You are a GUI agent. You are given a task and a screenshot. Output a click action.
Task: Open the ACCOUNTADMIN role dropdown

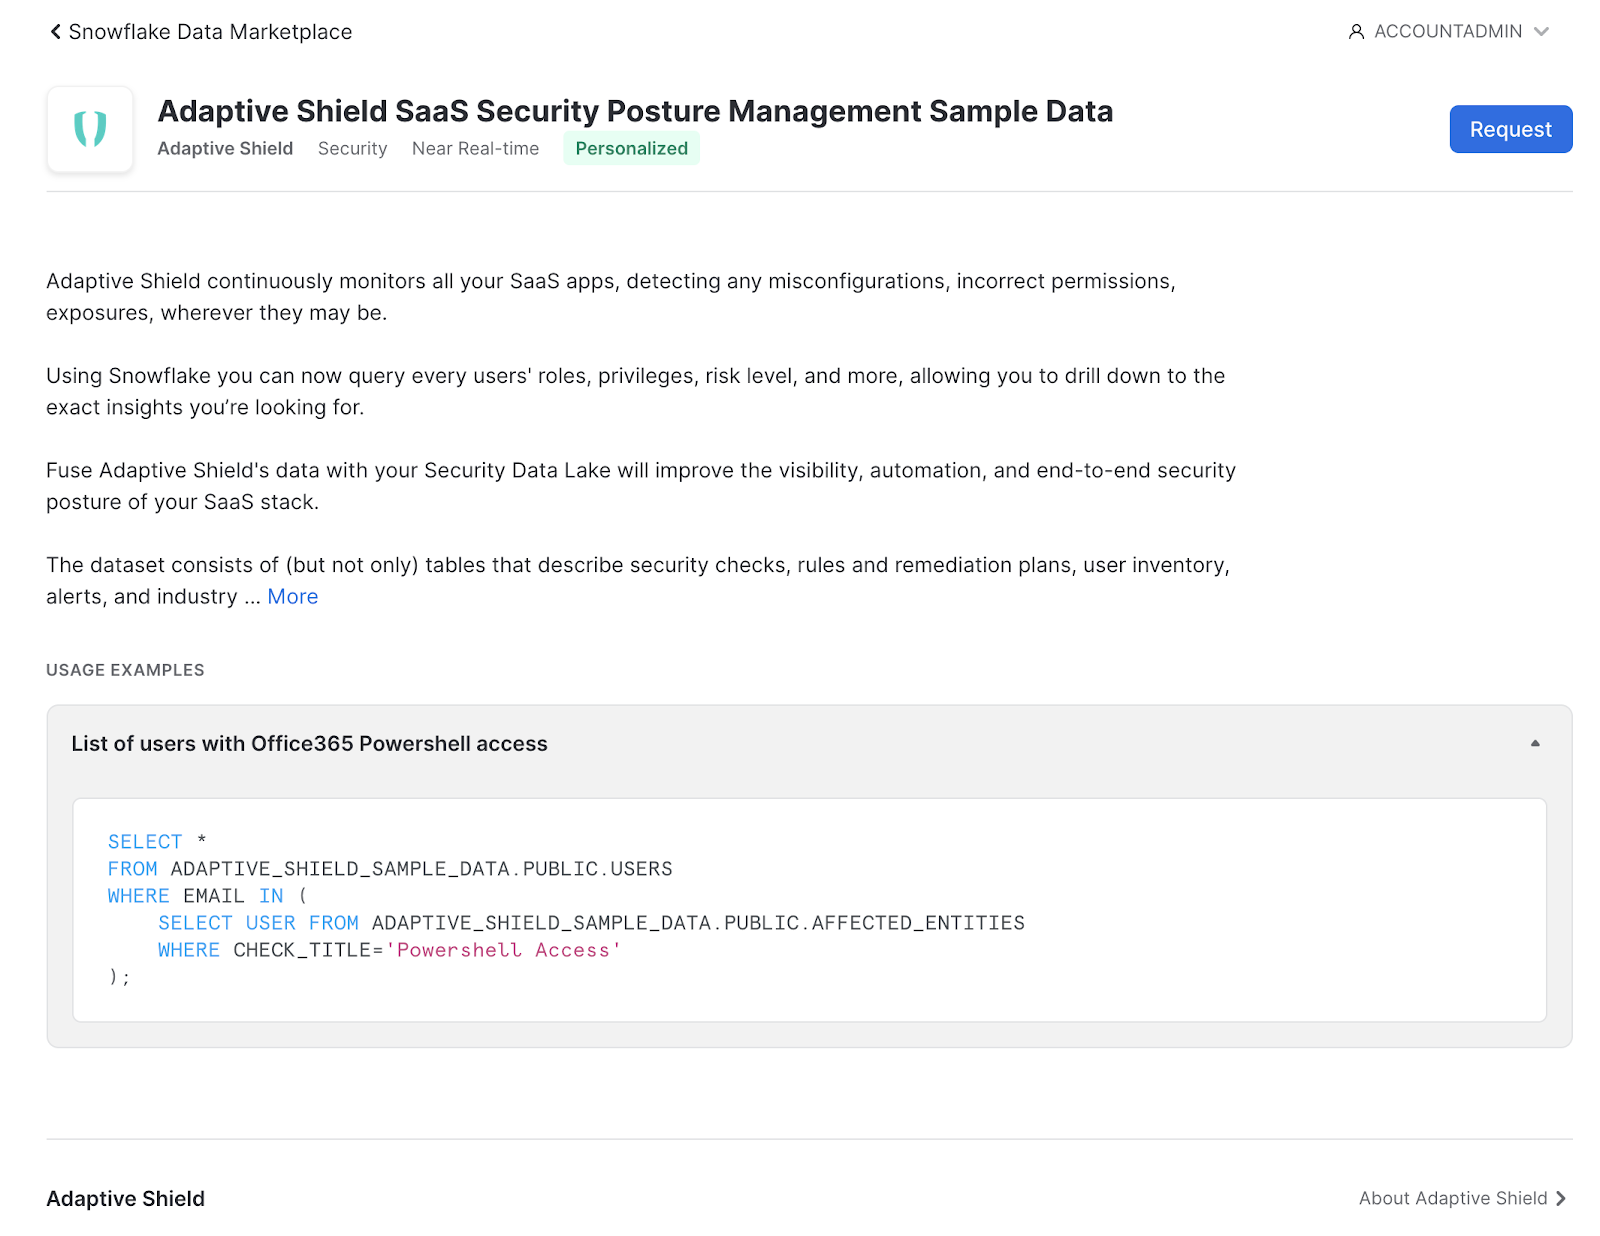(1448, 32)
